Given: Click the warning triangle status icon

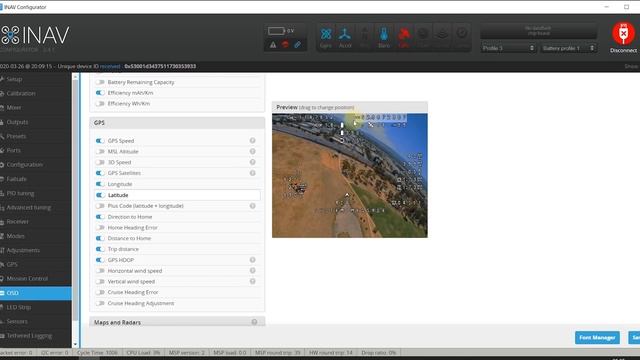Looking at the screenshot, I should coord(273,44).
